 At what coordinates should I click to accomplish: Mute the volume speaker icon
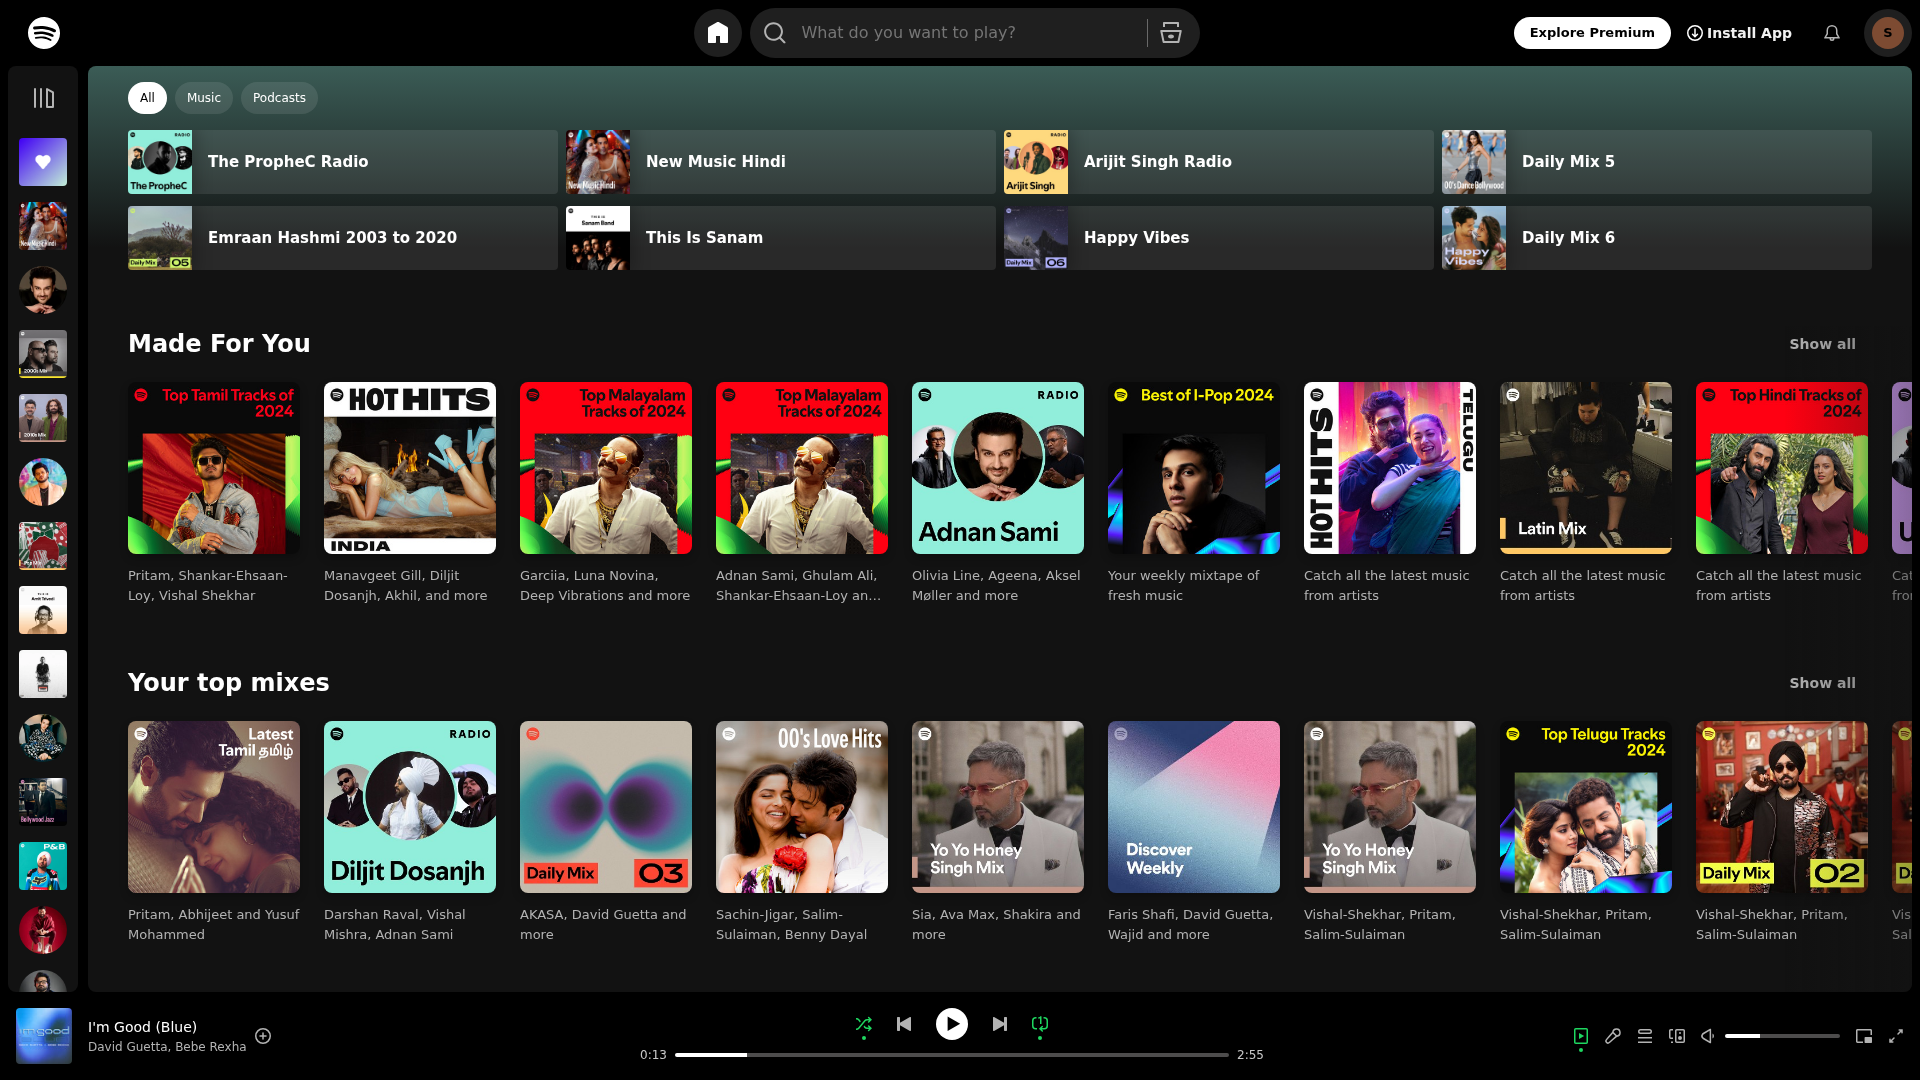tap(1708, 1036)
